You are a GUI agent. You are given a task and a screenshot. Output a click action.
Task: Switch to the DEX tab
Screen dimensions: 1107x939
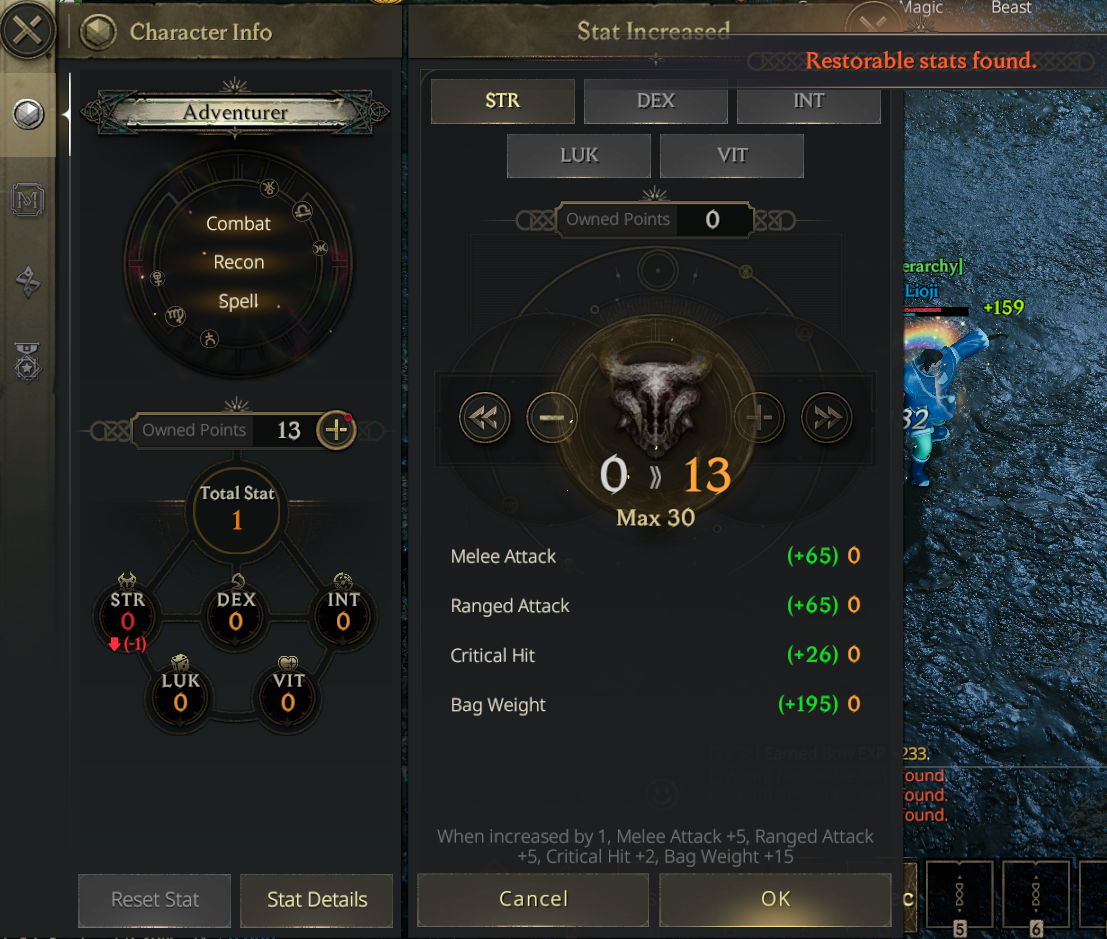coord(656,101)
